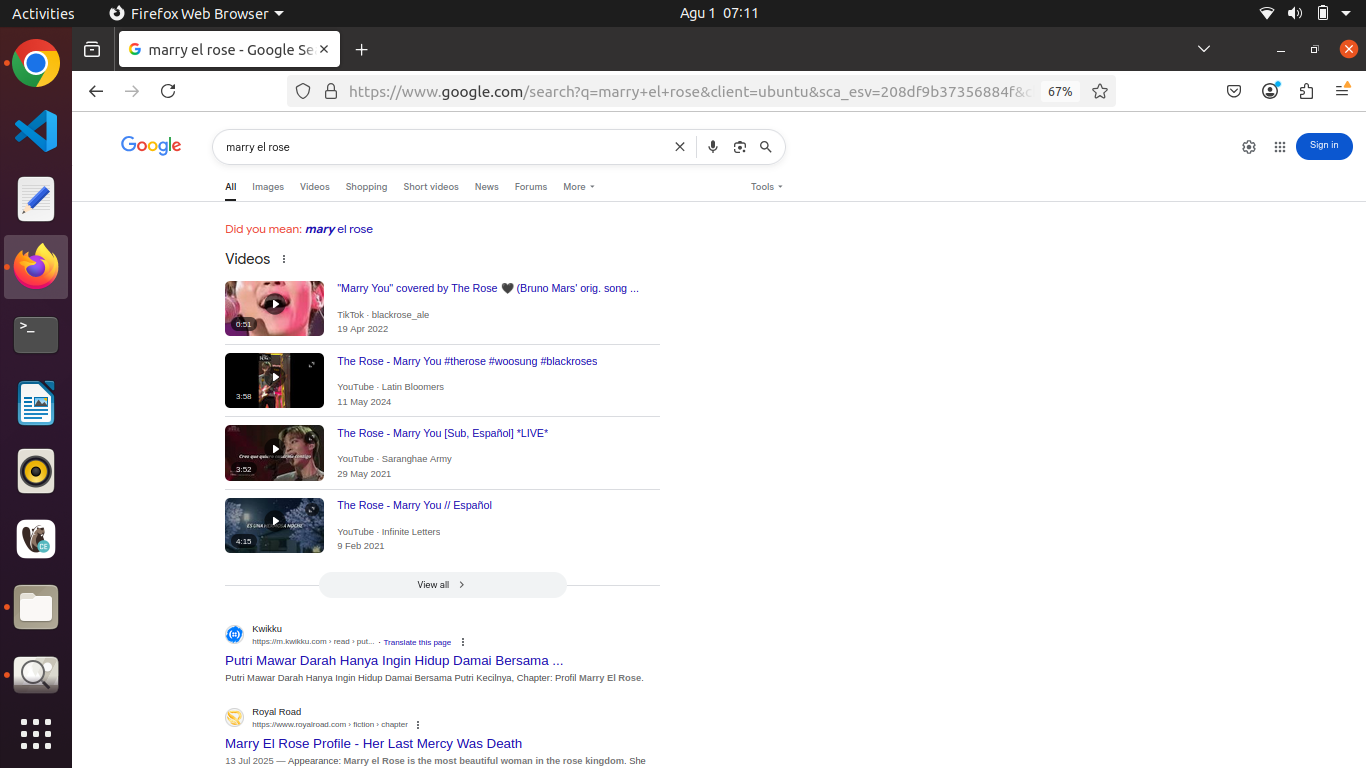Bookmark this page with star icon
This screenshot has height=768, width=1366.
(x=1100, y=92)
